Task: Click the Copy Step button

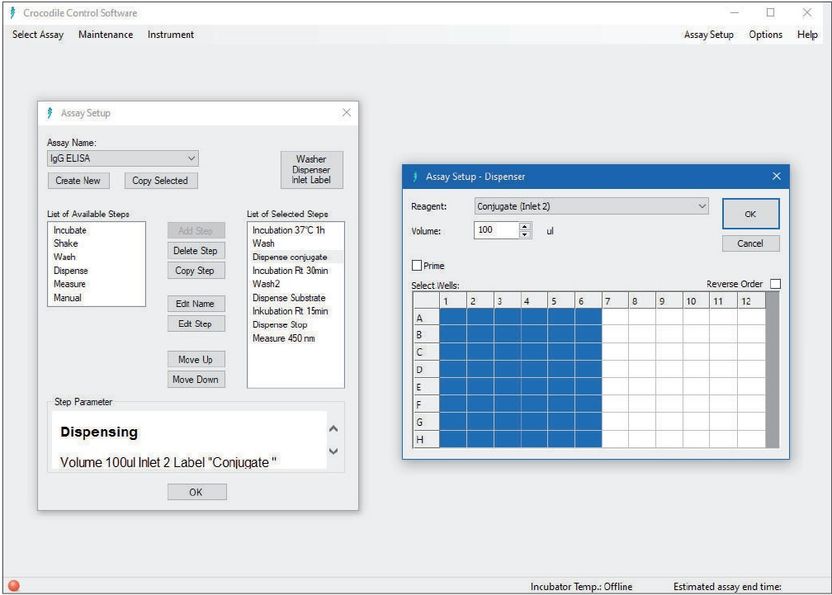Action: (x=196, y=271)
